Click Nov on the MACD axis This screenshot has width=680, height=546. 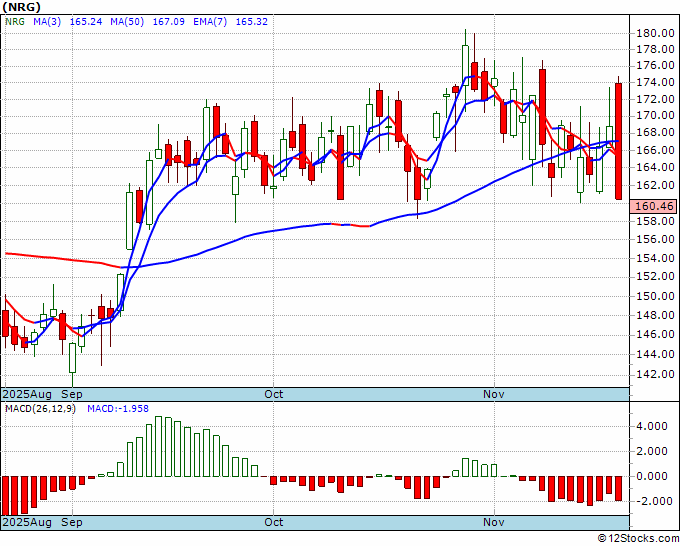494,522
